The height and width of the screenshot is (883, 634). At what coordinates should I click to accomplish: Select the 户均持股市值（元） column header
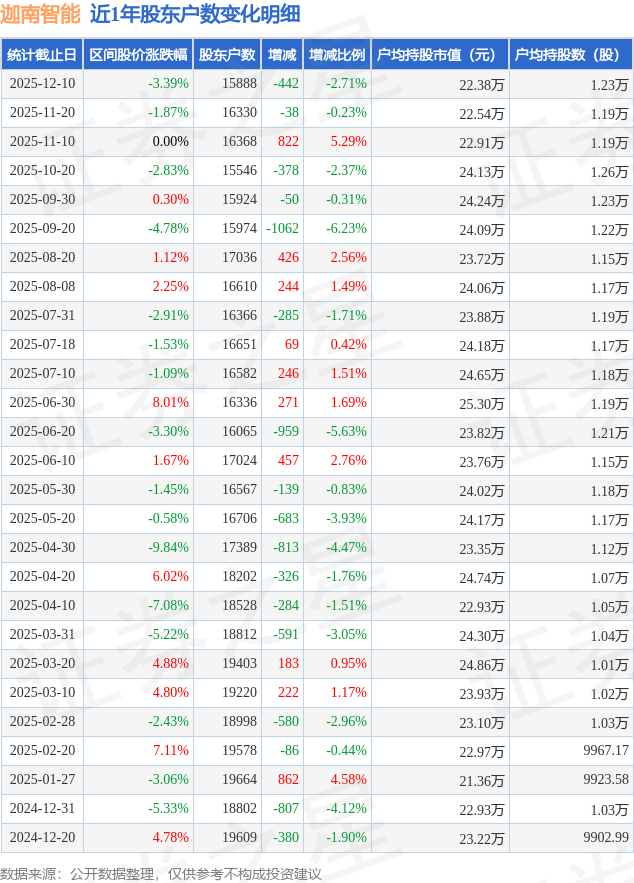pyautogui.click(x=440, y=55)
